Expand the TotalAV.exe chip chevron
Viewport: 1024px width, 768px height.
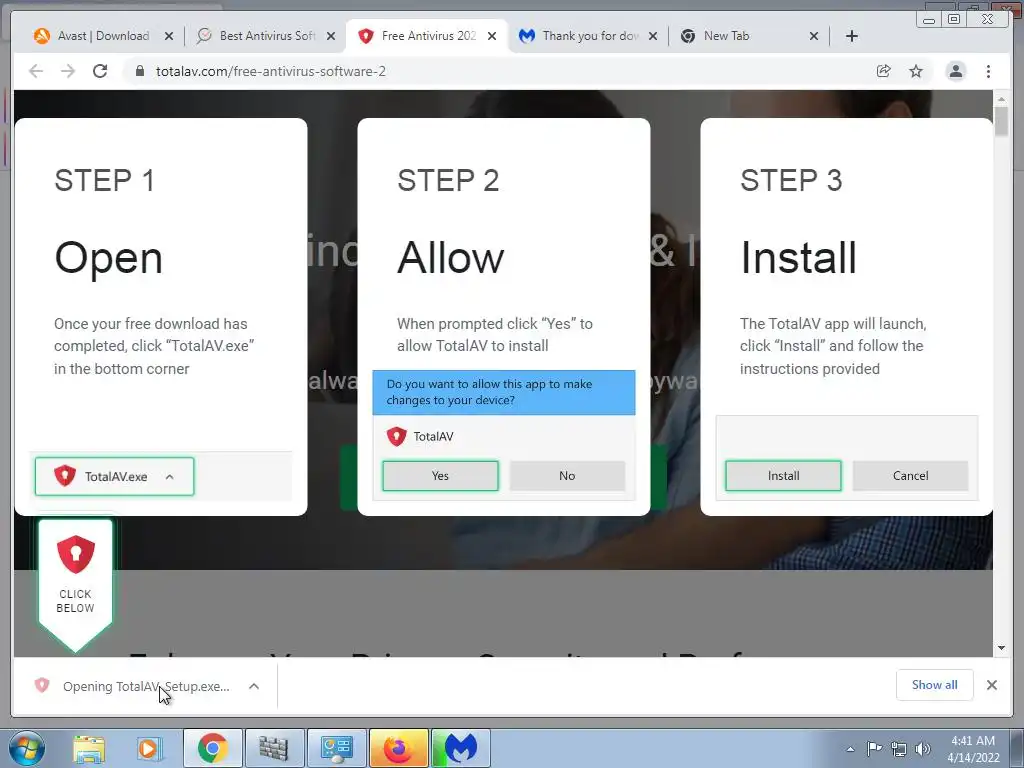tap(170, 477)
